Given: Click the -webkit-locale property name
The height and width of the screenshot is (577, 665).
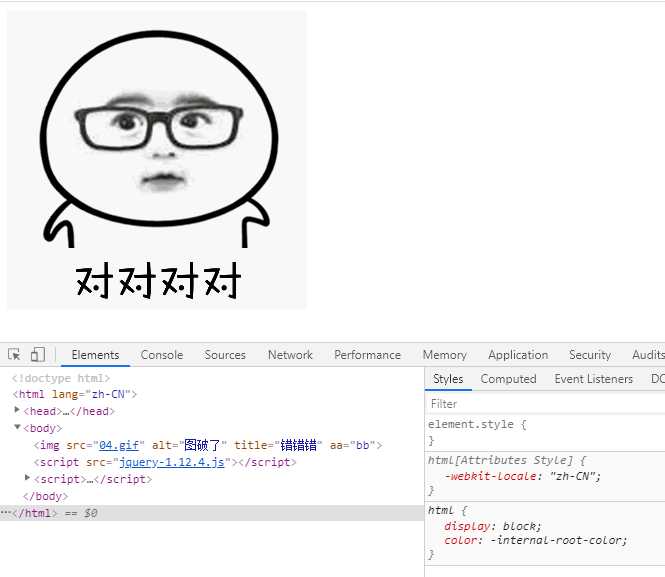Looking at the screenshot, I should point(491,476).
